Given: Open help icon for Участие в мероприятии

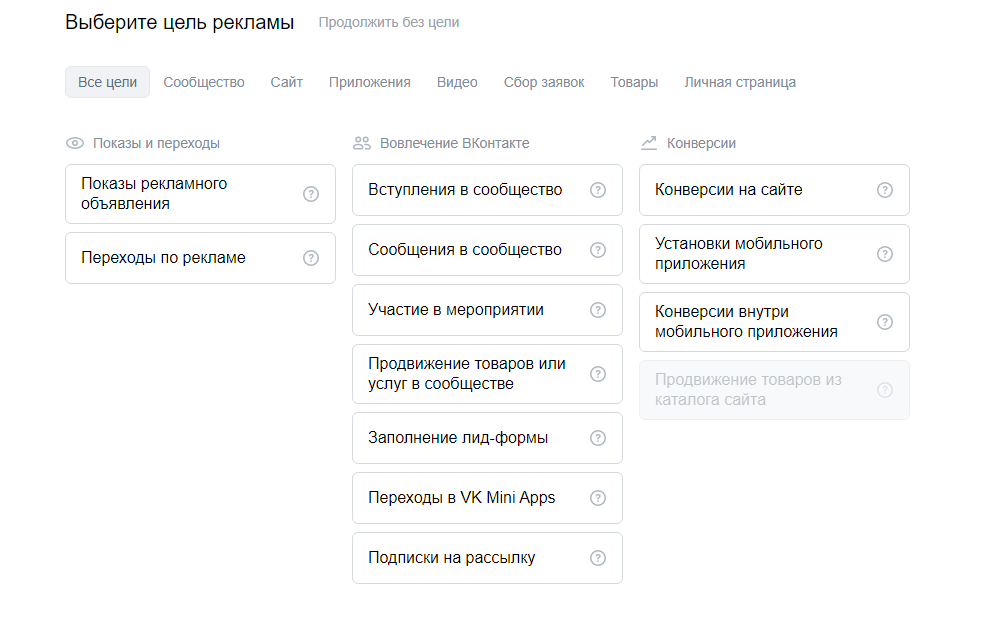Looking at the screenshot, I should click(597, 311).
